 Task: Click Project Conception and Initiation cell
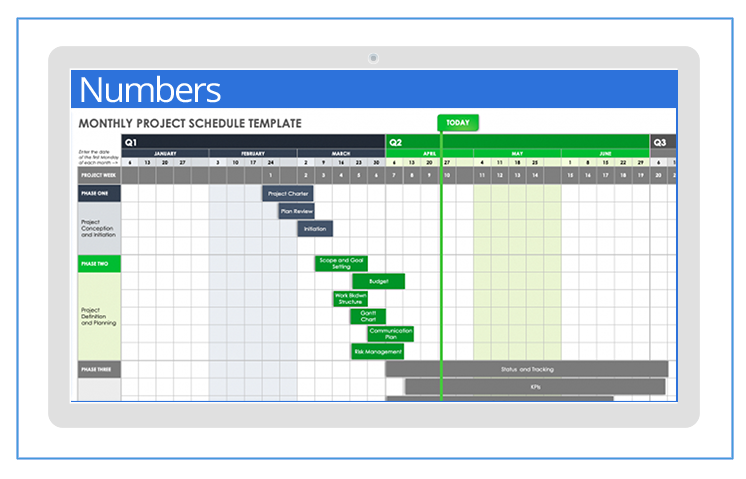coord(99,228)
